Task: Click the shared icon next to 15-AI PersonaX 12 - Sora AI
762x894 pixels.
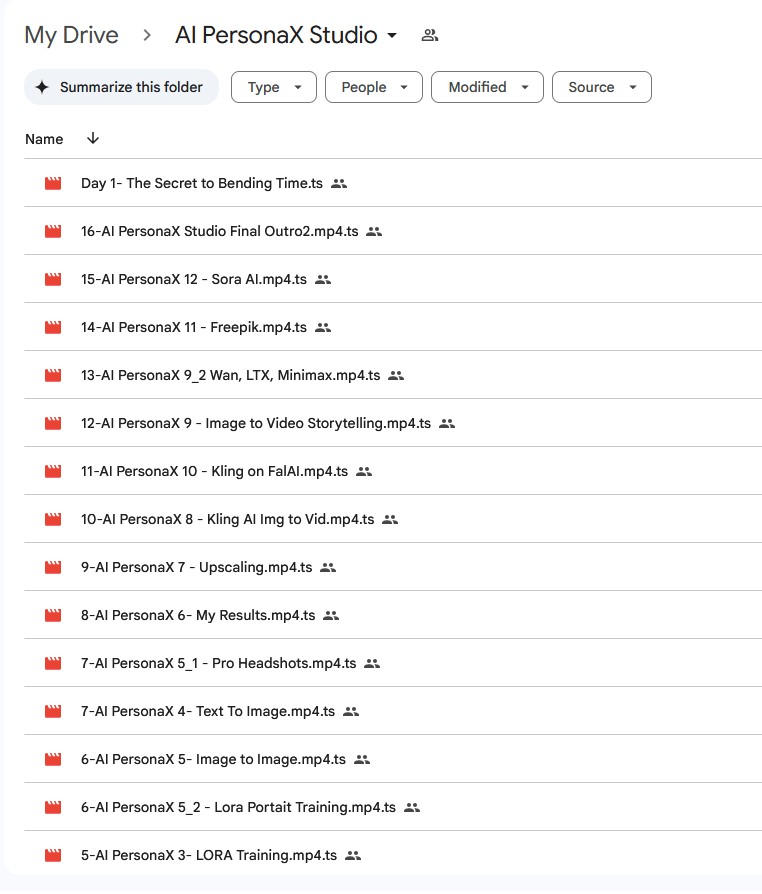Action: [x=323, y=279]
